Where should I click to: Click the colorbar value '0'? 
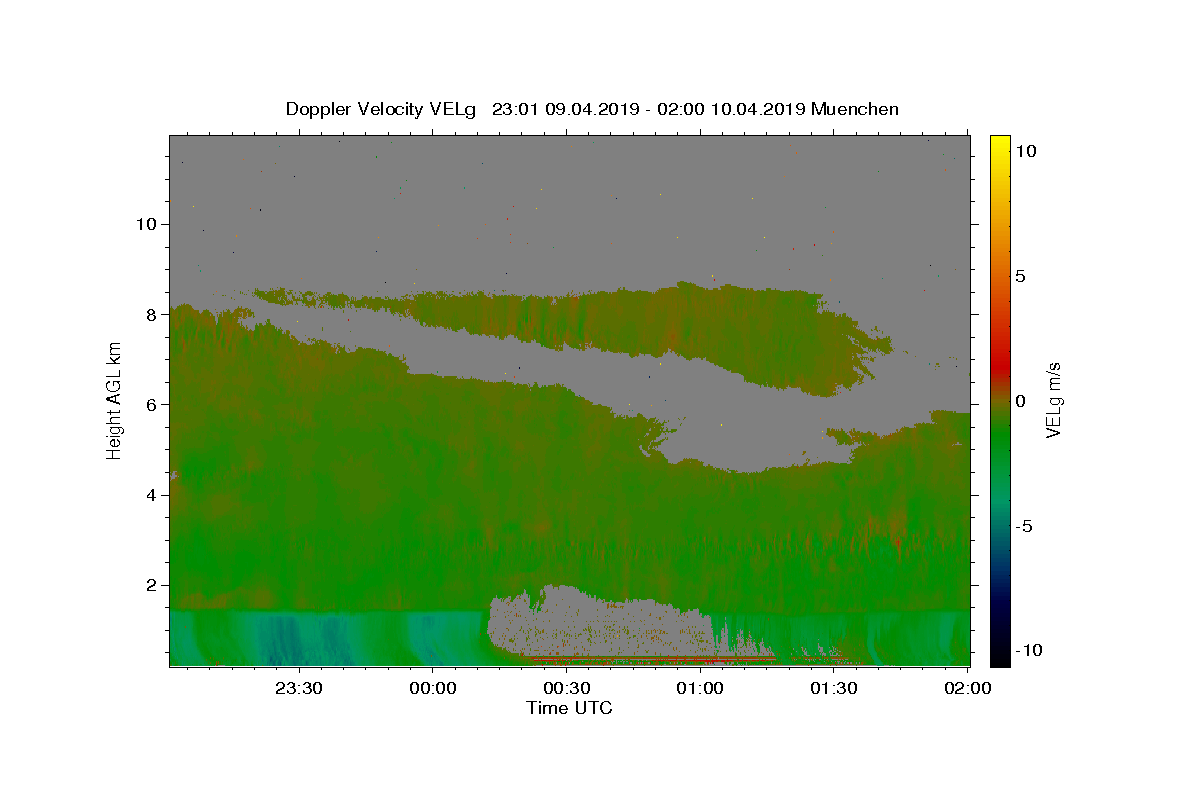[x=1020, y=401]
